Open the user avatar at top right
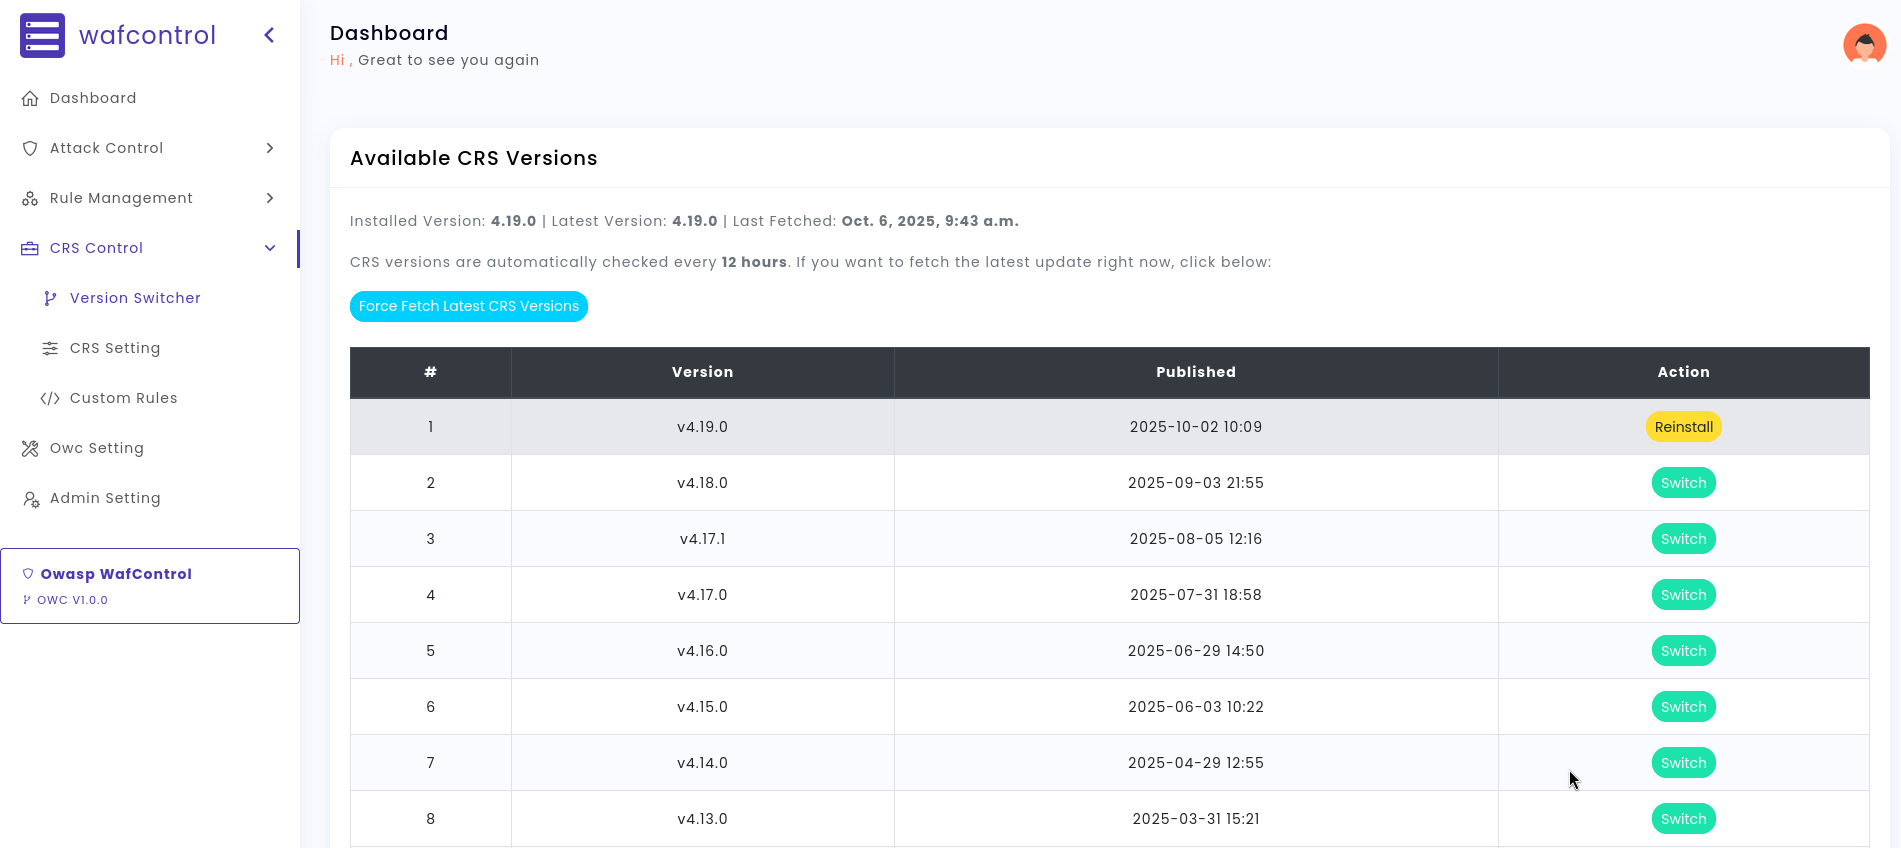The height and width of the screenshot is (848, 1901). (x=1864, y=45)
